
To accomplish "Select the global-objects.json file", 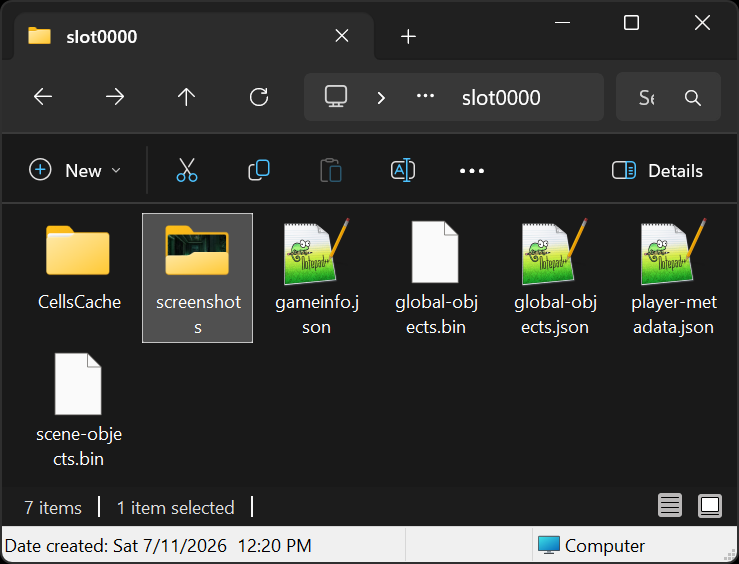I will tap(555, 278).
